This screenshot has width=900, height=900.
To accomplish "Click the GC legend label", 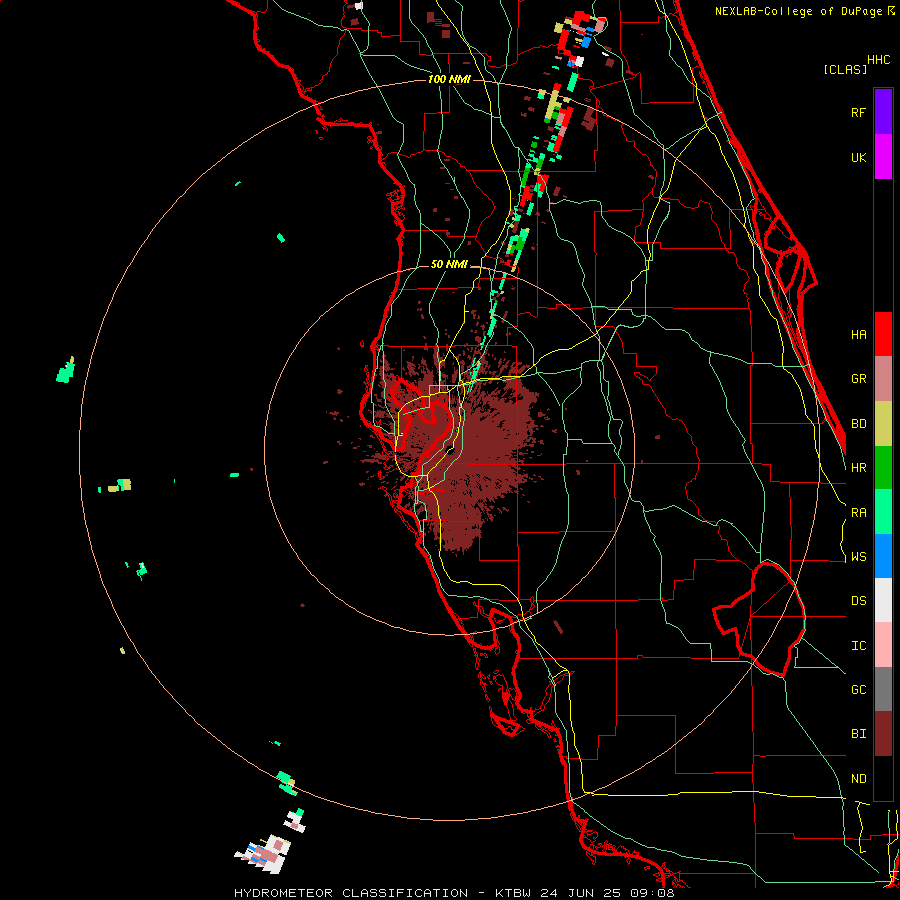I will [x=858, y=690].
